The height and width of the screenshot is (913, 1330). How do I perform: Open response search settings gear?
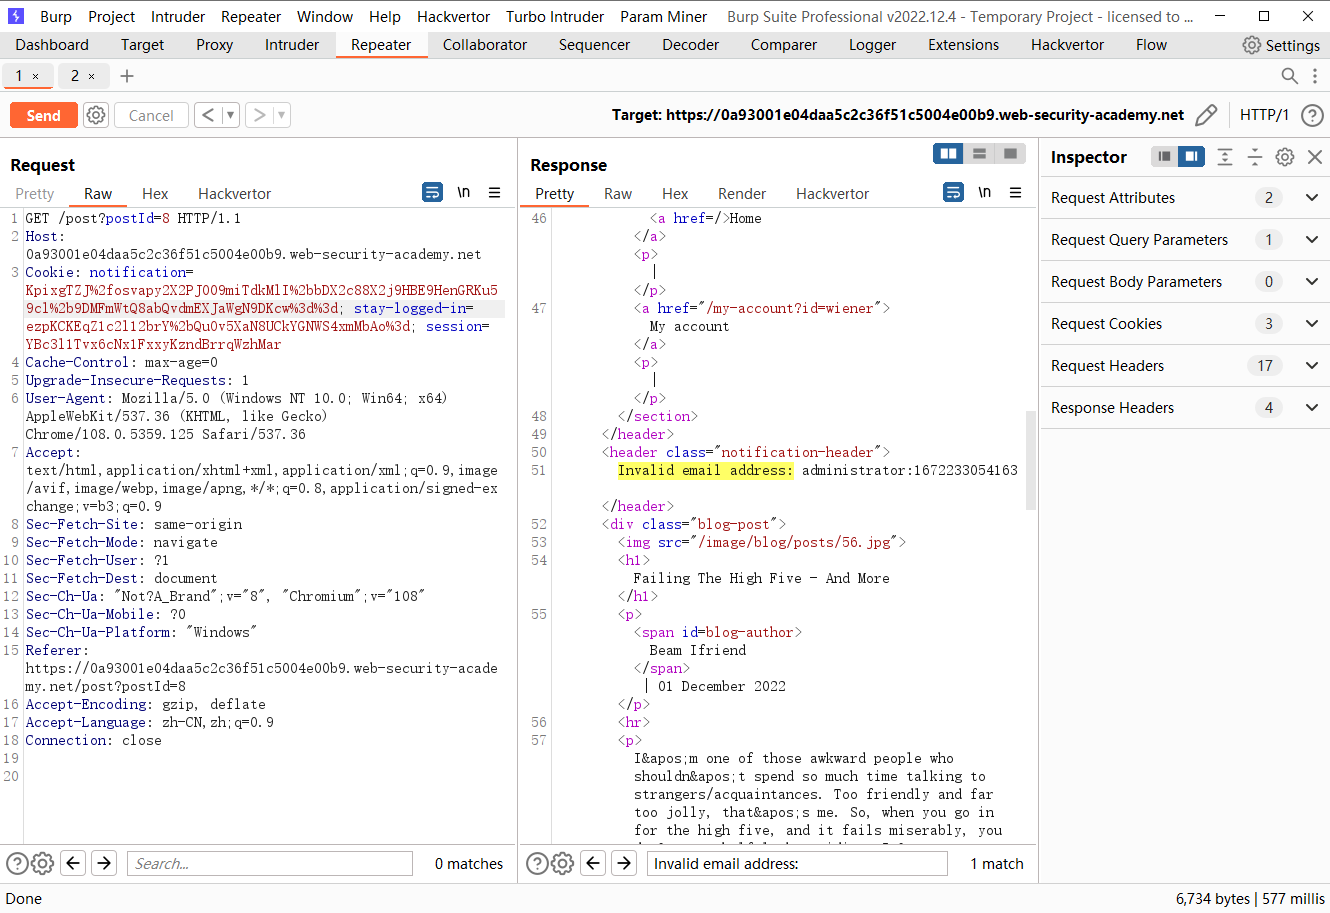[x=562, y=863]
